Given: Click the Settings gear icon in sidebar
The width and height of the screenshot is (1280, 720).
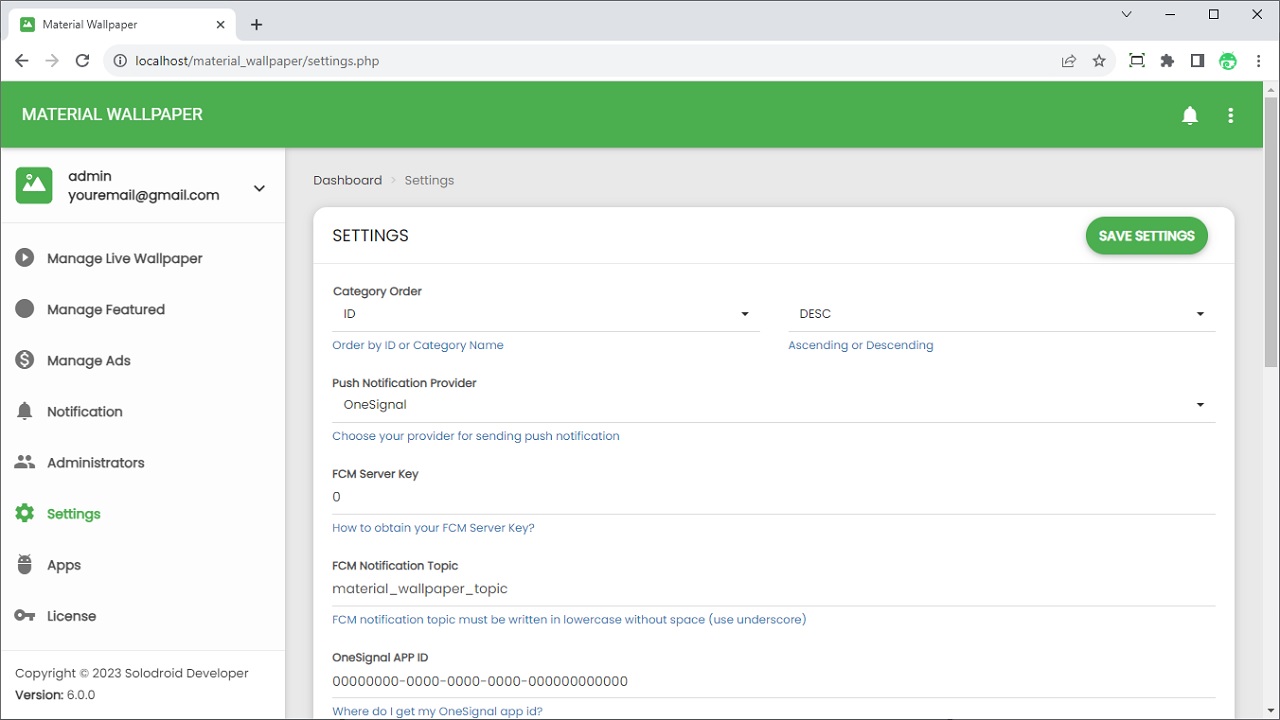Looking at the screenshot, I should pyautogui.click(x=25, y=514).
